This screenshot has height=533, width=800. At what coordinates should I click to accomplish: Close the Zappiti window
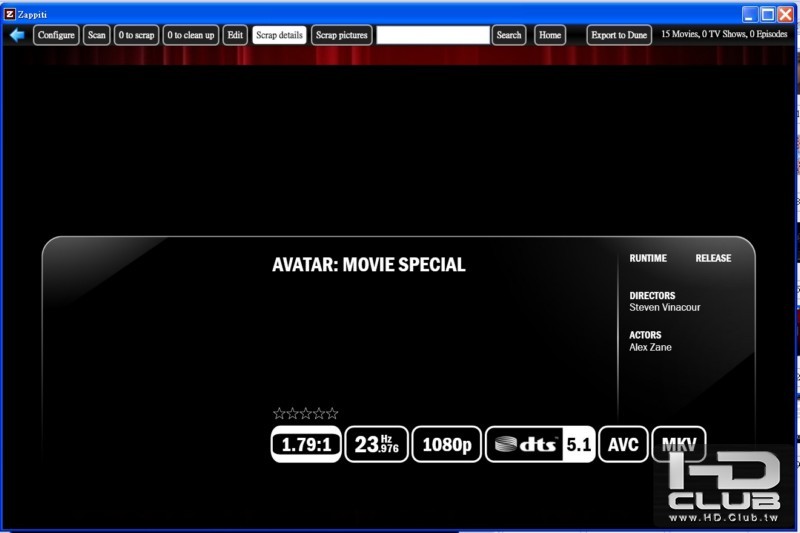785,14
